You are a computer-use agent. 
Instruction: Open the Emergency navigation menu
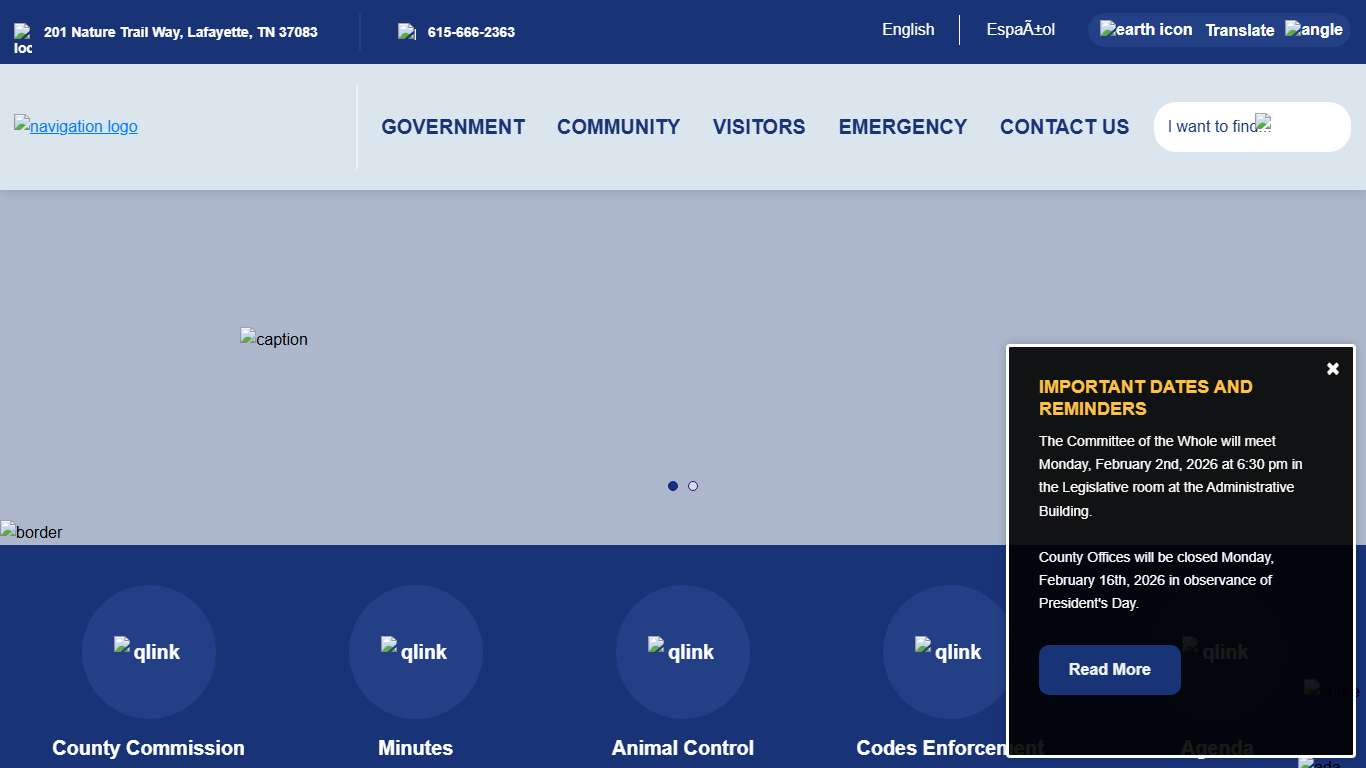(x=902, y=127)
